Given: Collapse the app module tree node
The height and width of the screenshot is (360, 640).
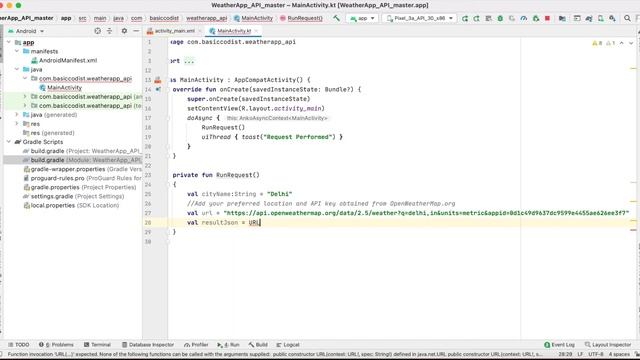Looking at the screenshot, I should click(x=9, y=42).
